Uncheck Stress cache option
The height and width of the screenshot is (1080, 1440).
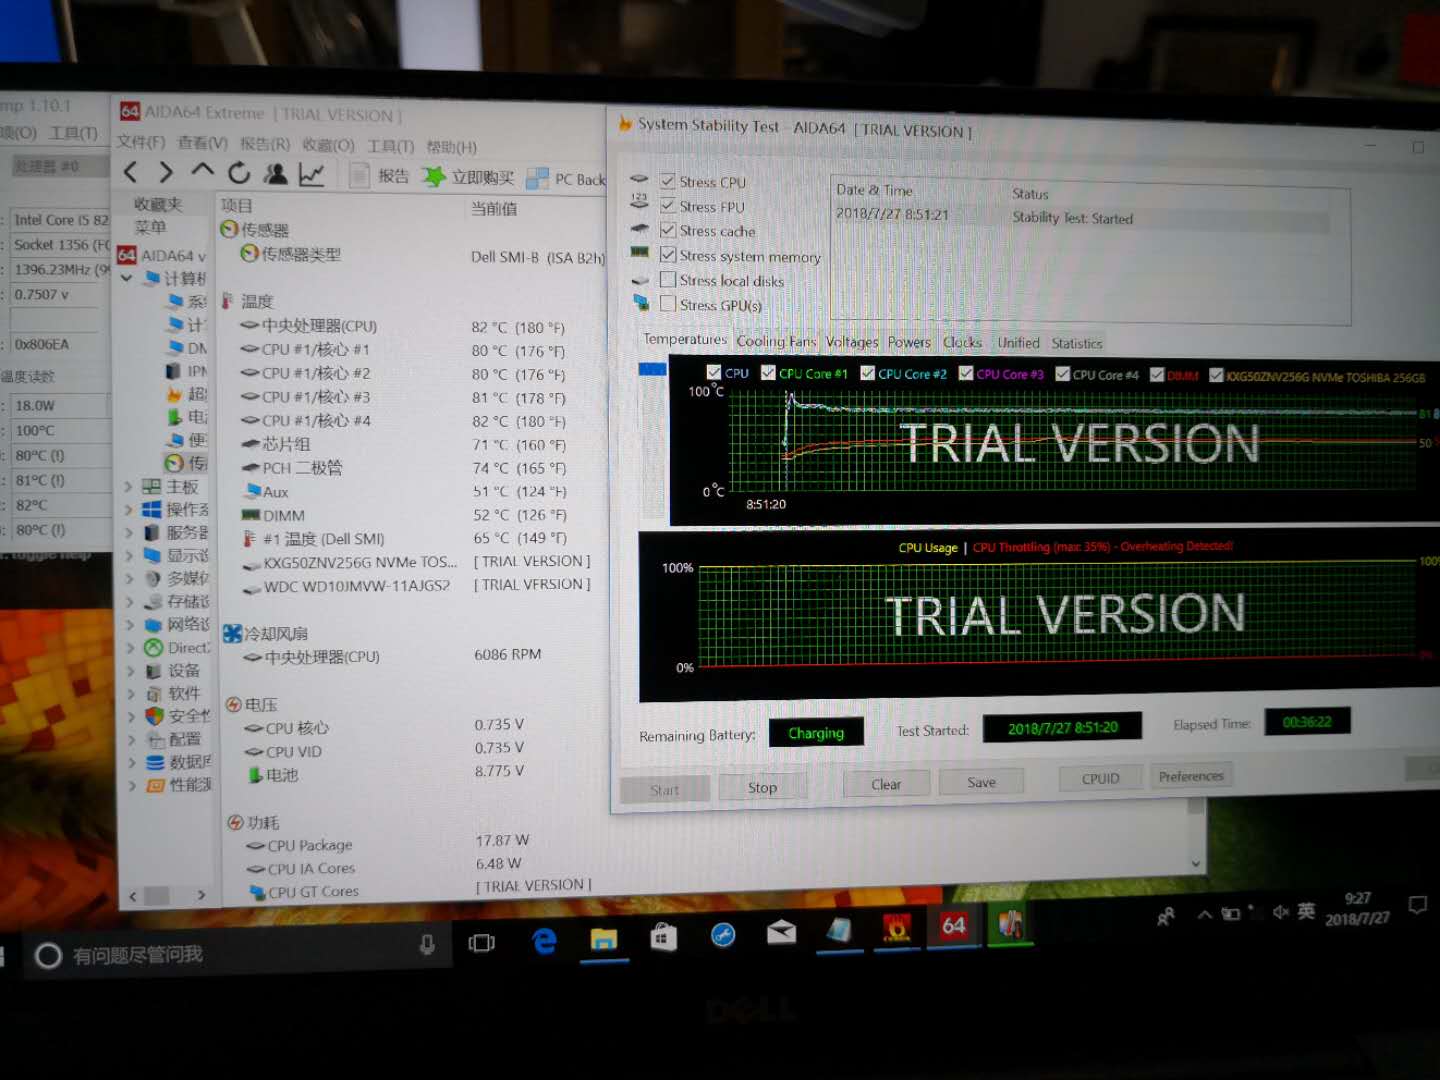pyautogui.click(x=668, y=230)
